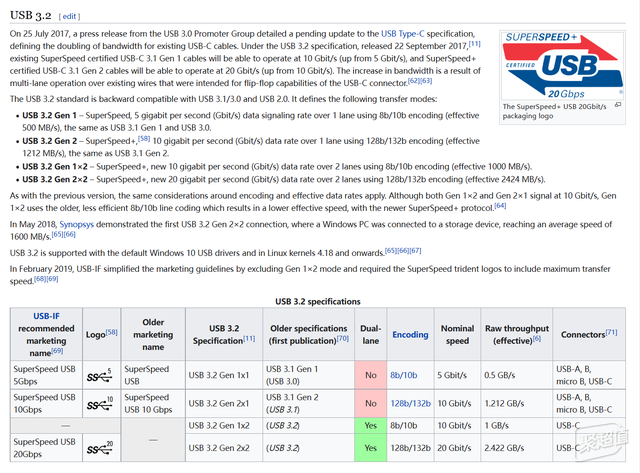Click 'USB 3.1 Gen 1 (USB 3.0)' cell
The height and width of the screenshot is (473, 640).
coord(309,375)
